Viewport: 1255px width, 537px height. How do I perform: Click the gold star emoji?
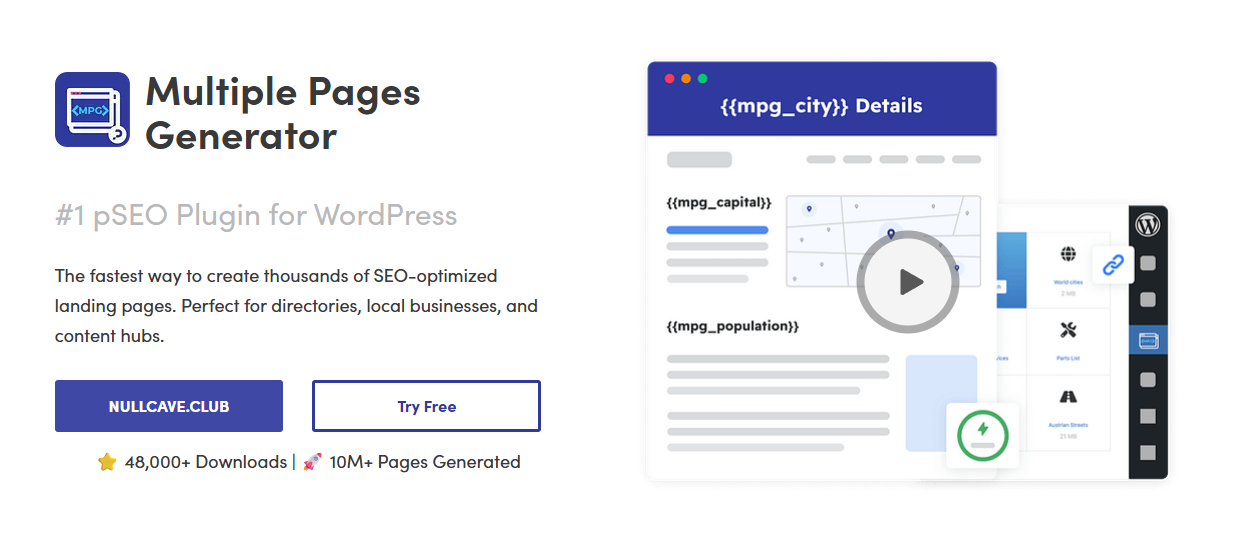pos(107,462)
